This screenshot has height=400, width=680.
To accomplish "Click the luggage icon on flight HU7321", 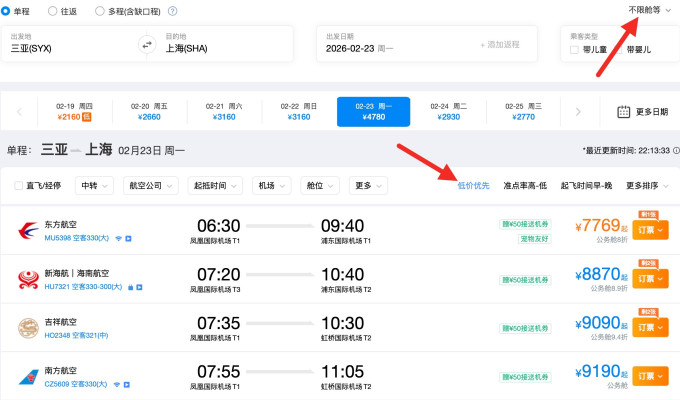I will click(x=130, y=287).
